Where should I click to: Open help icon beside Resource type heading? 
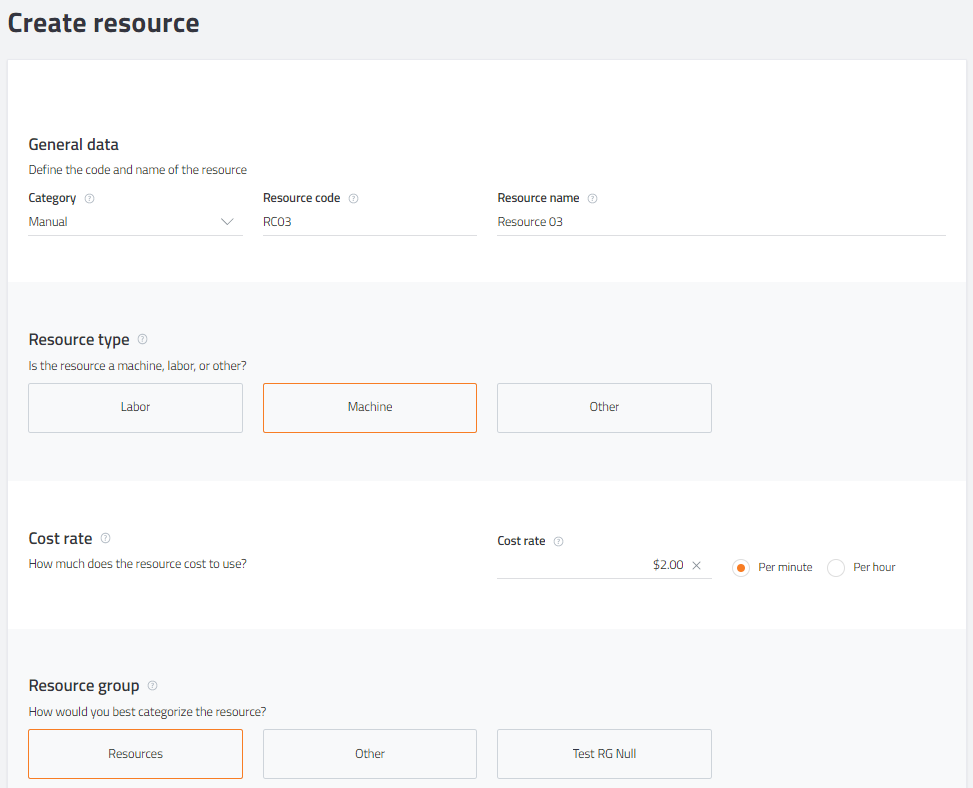(143, 339)
